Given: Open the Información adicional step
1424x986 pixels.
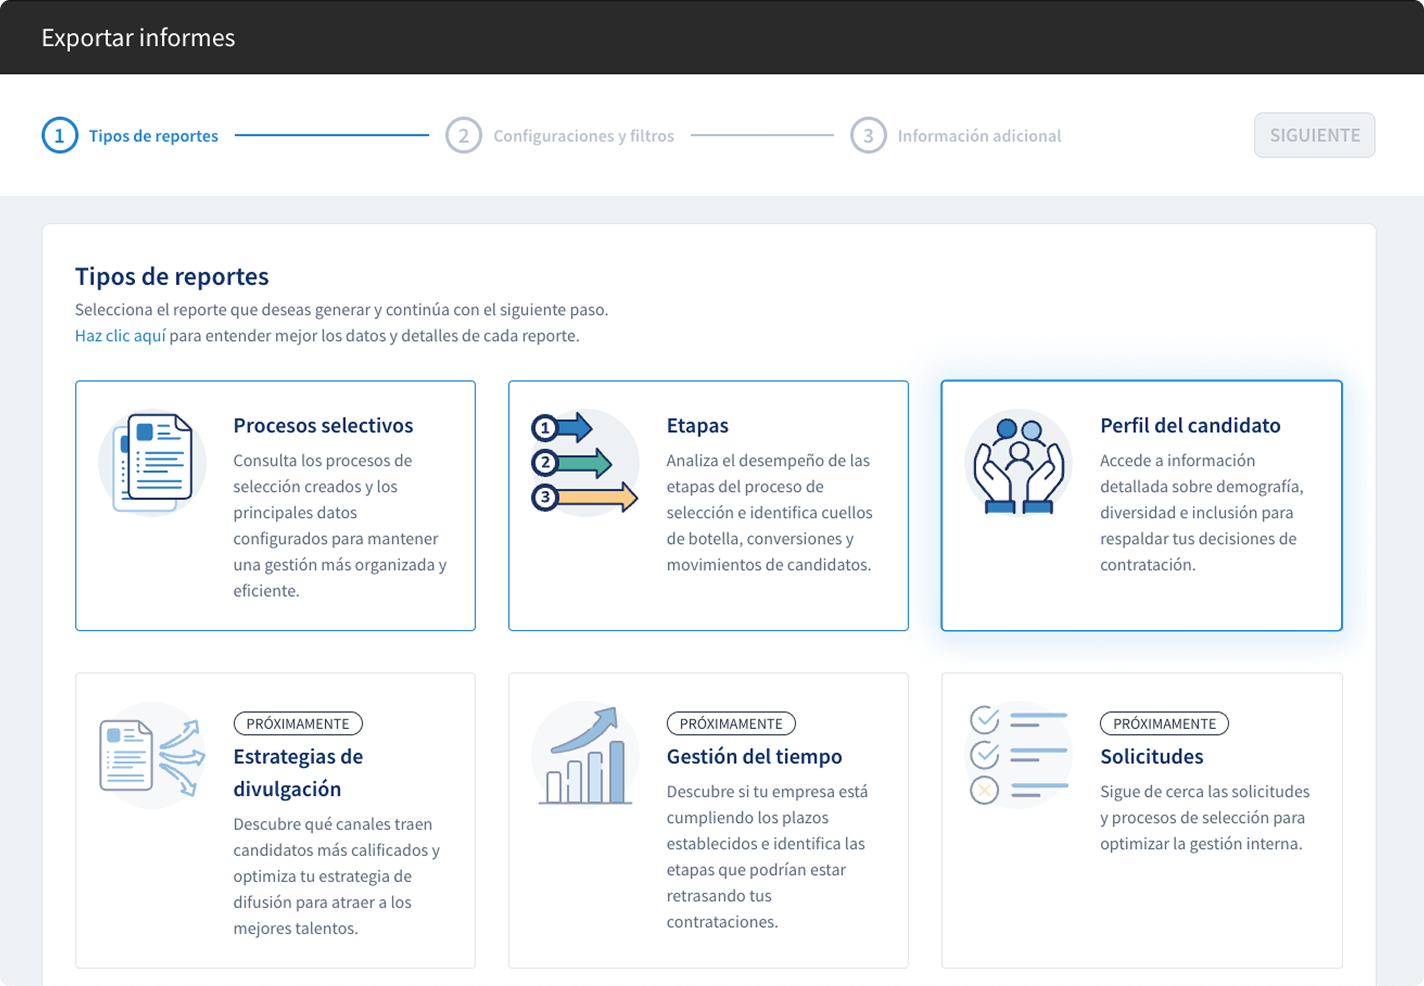Looking at the screenshot, I should (x=979, y=136).
